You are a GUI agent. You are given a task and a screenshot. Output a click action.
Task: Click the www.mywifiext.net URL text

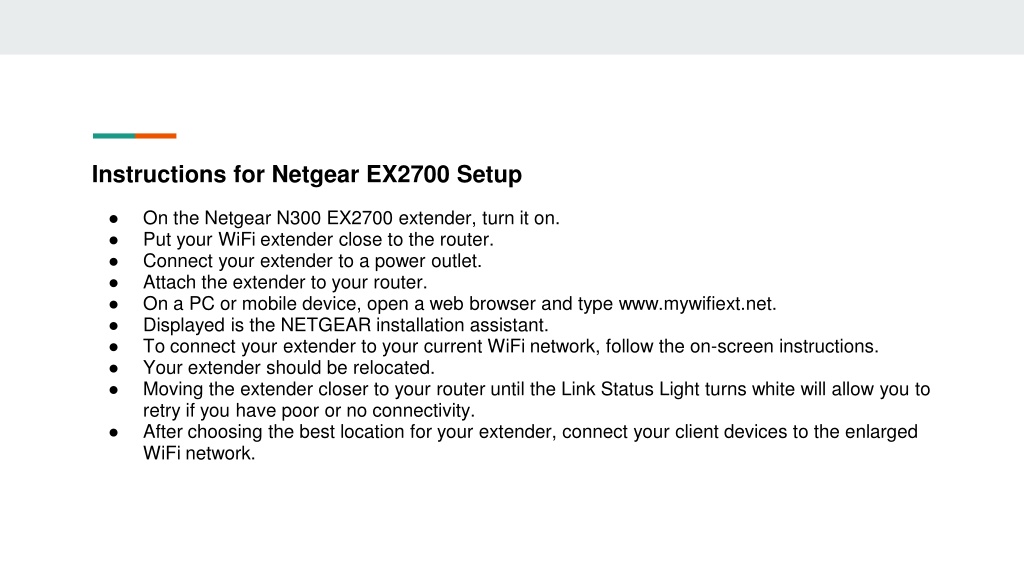click(697, 304)
